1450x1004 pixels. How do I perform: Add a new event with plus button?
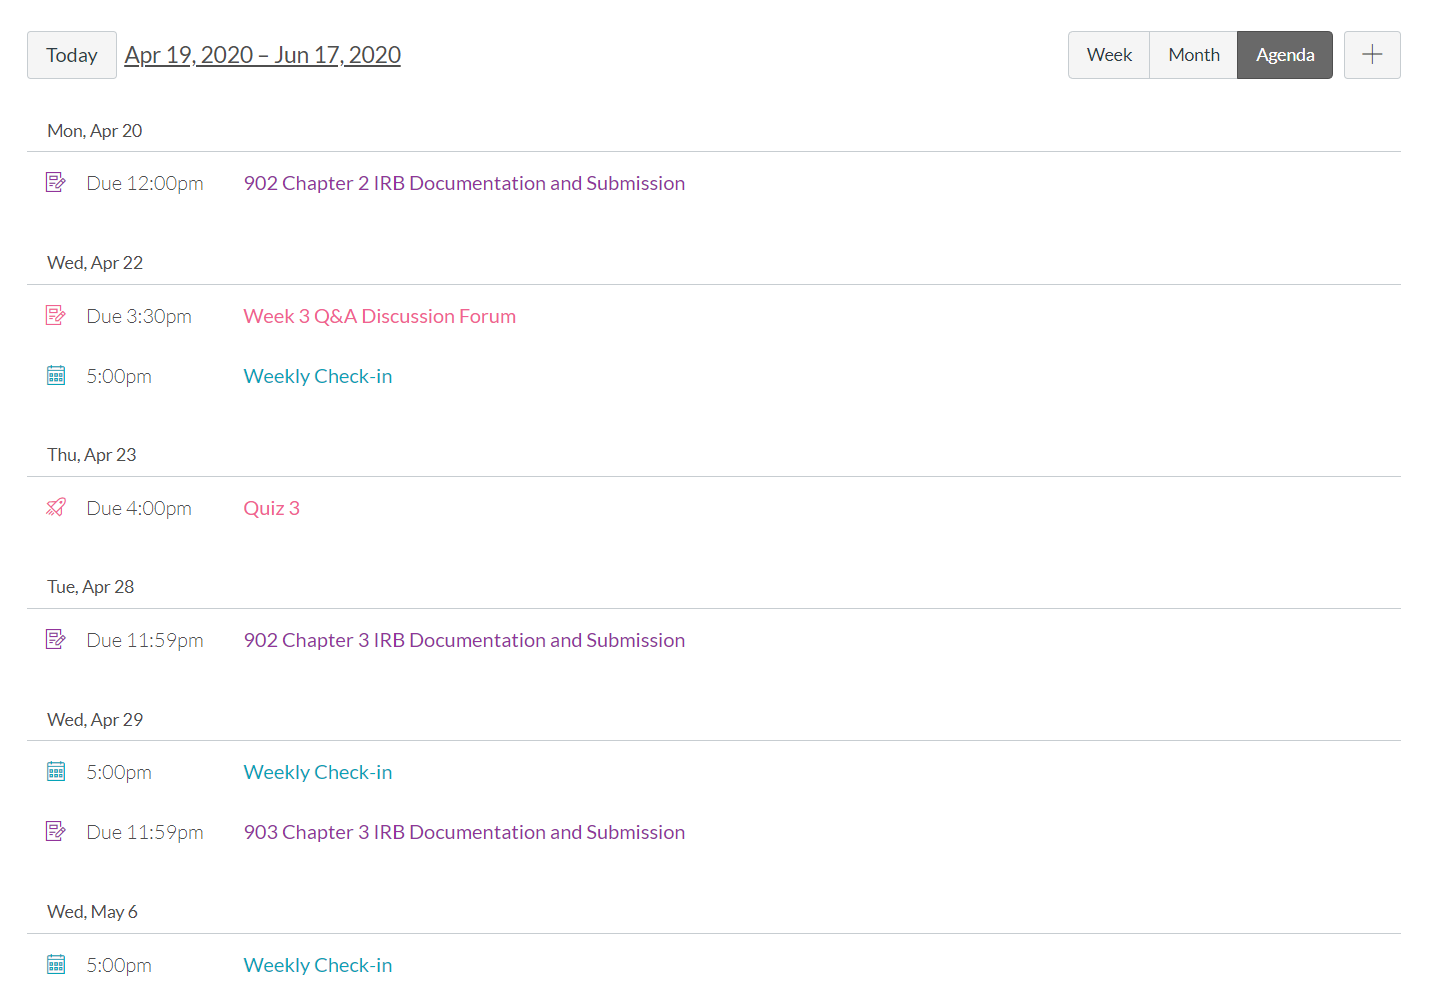coord(1372,55)
